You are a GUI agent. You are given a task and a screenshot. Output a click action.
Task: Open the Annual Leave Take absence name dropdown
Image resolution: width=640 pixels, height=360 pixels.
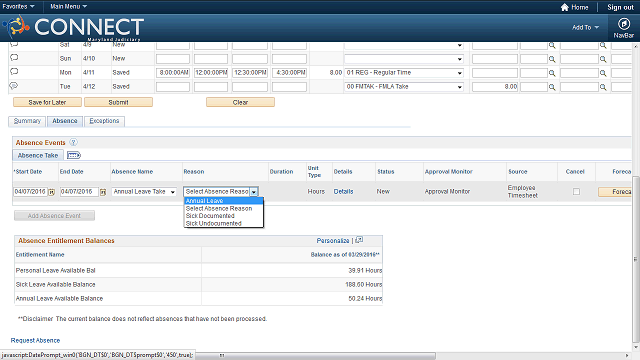(144, 191)
